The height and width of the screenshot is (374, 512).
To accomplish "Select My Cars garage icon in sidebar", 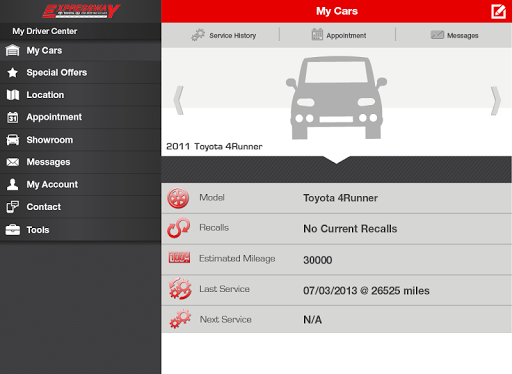I will 13,51.
